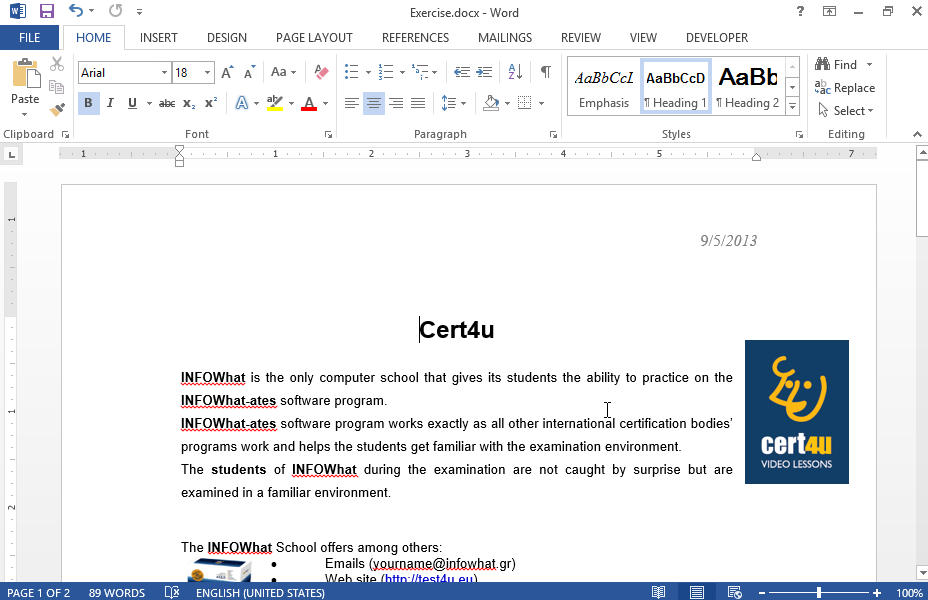Expand the Paste options arrow
Image resolution: width=928 pixels, height=600 pixels.
click(x=25, y=114)
